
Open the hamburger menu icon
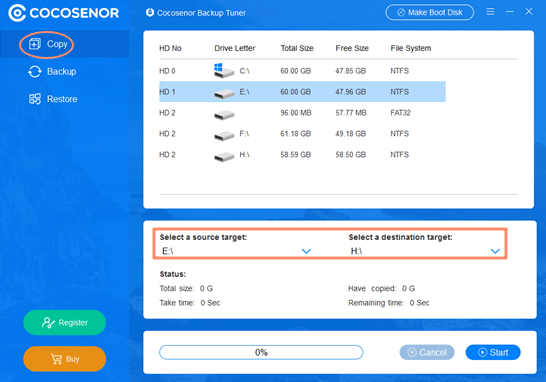(490, 12)
